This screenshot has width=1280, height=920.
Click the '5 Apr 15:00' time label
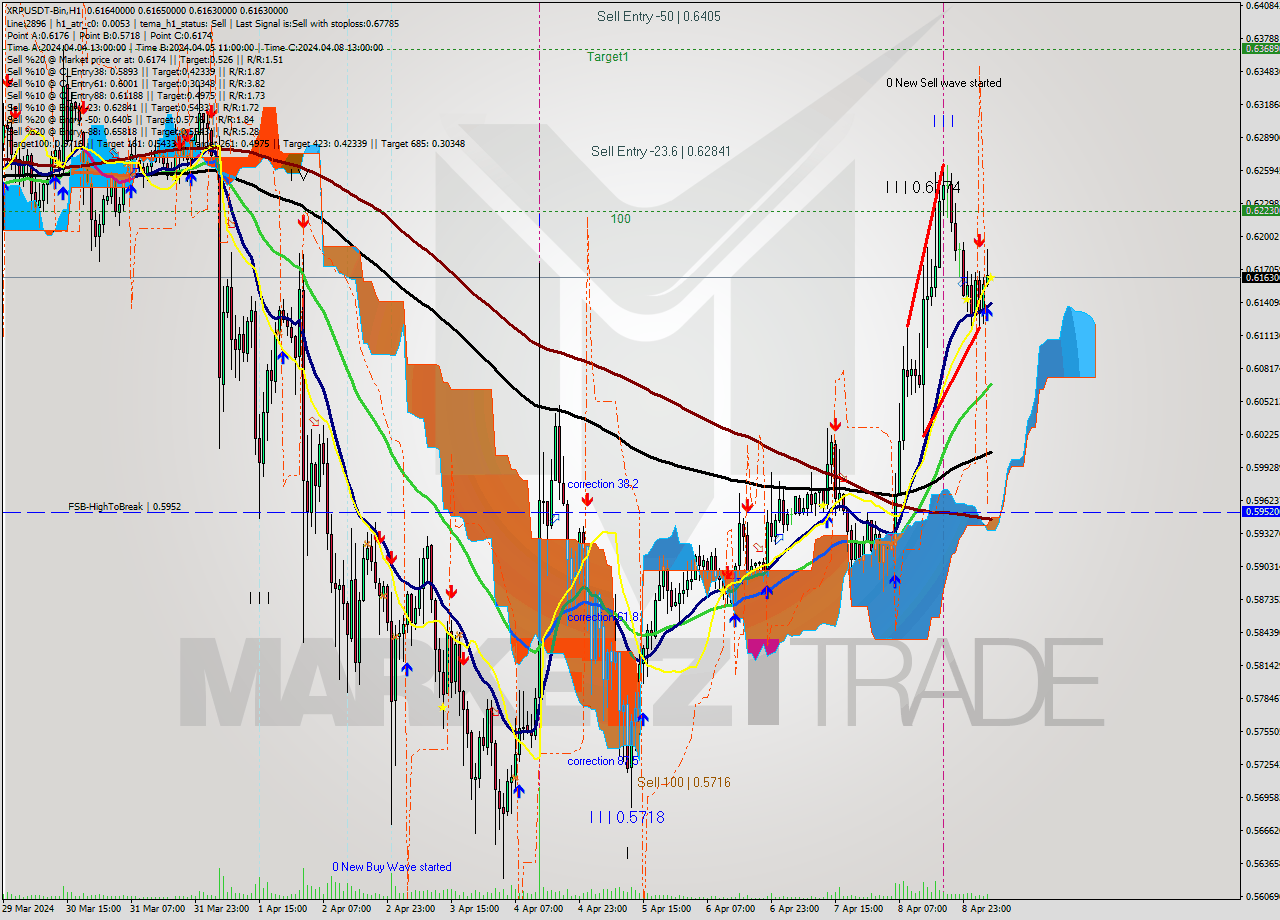tap(667, 909)
